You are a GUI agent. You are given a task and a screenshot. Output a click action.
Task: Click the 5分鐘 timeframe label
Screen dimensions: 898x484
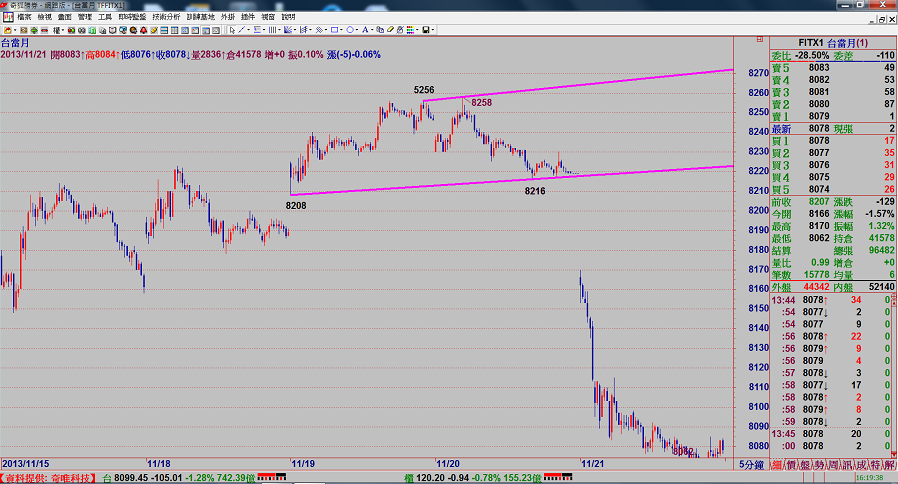752,465
